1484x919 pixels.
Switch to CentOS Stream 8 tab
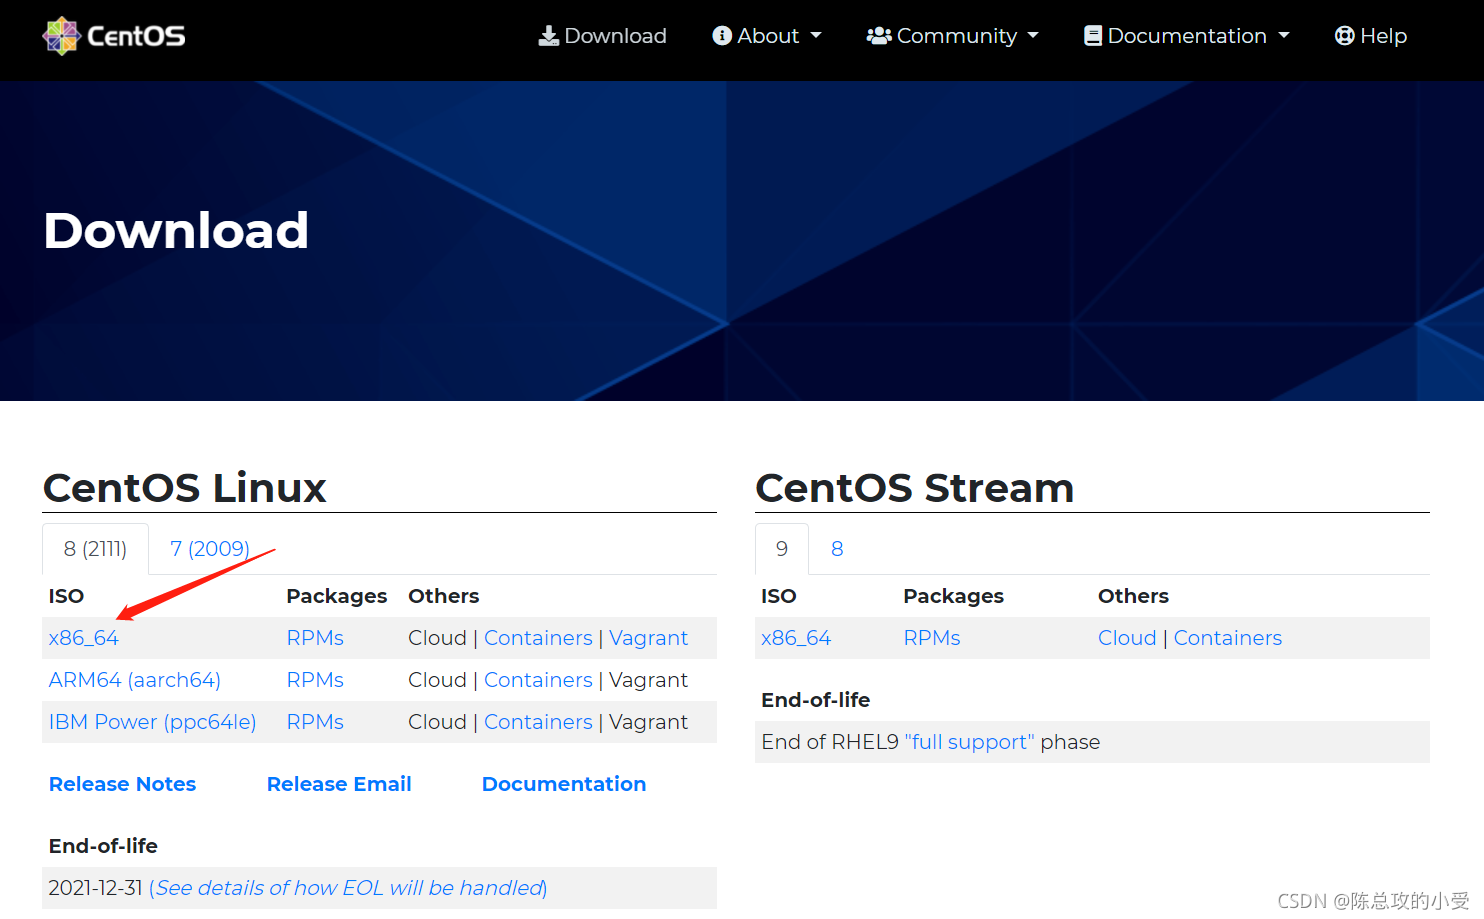pyautogui.click(x=837, y=549)
